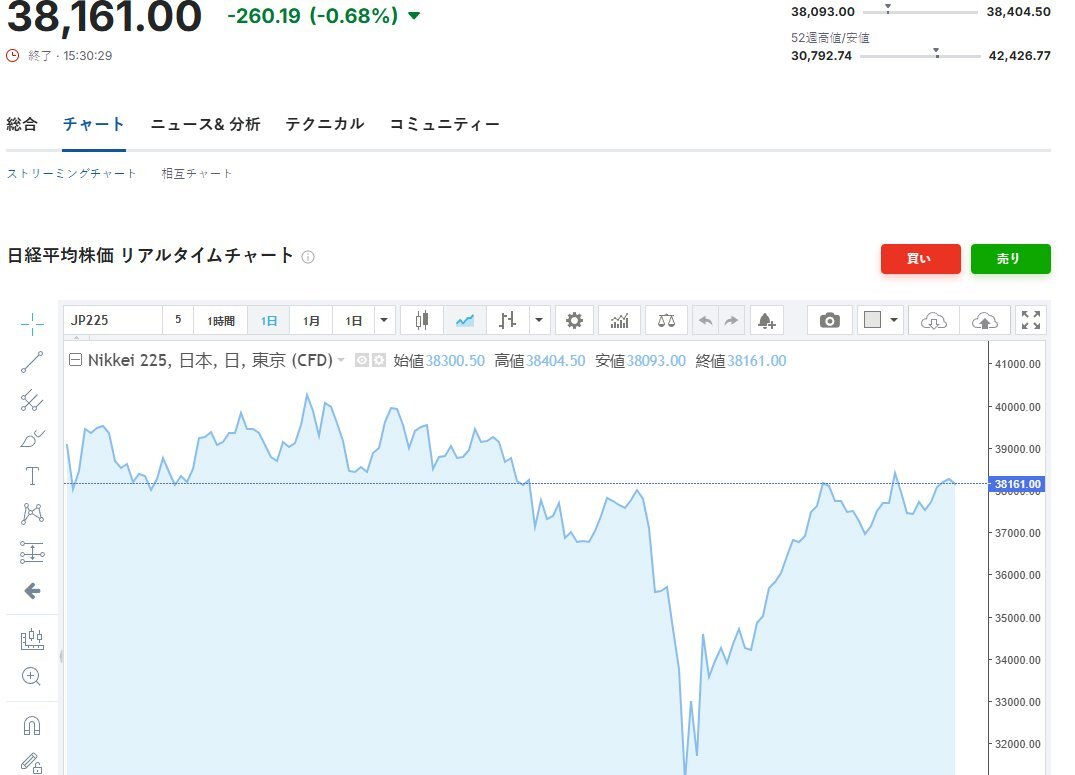Select the XABCD pattern tool
This screenshot has height=775, width=1075.
[32, 514]
